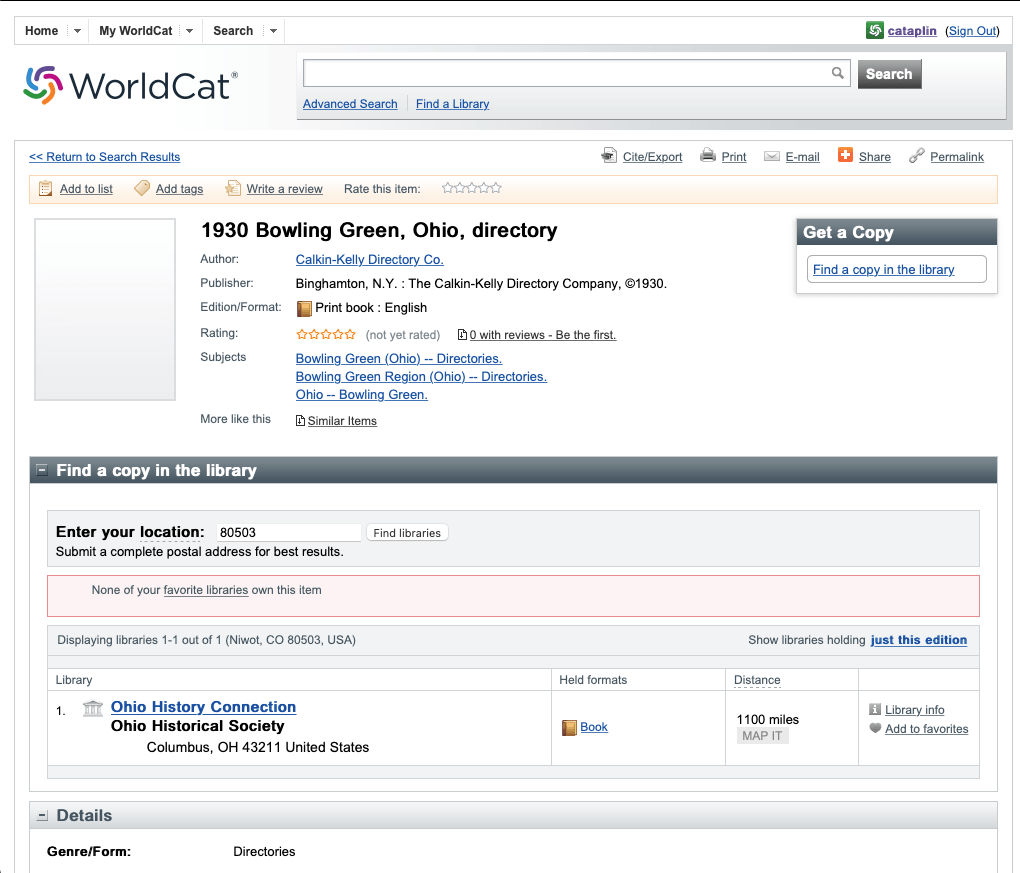Click the printer icon for Print
The height and width of the screenshot is (873, 1020).
(x=708, y=156)
